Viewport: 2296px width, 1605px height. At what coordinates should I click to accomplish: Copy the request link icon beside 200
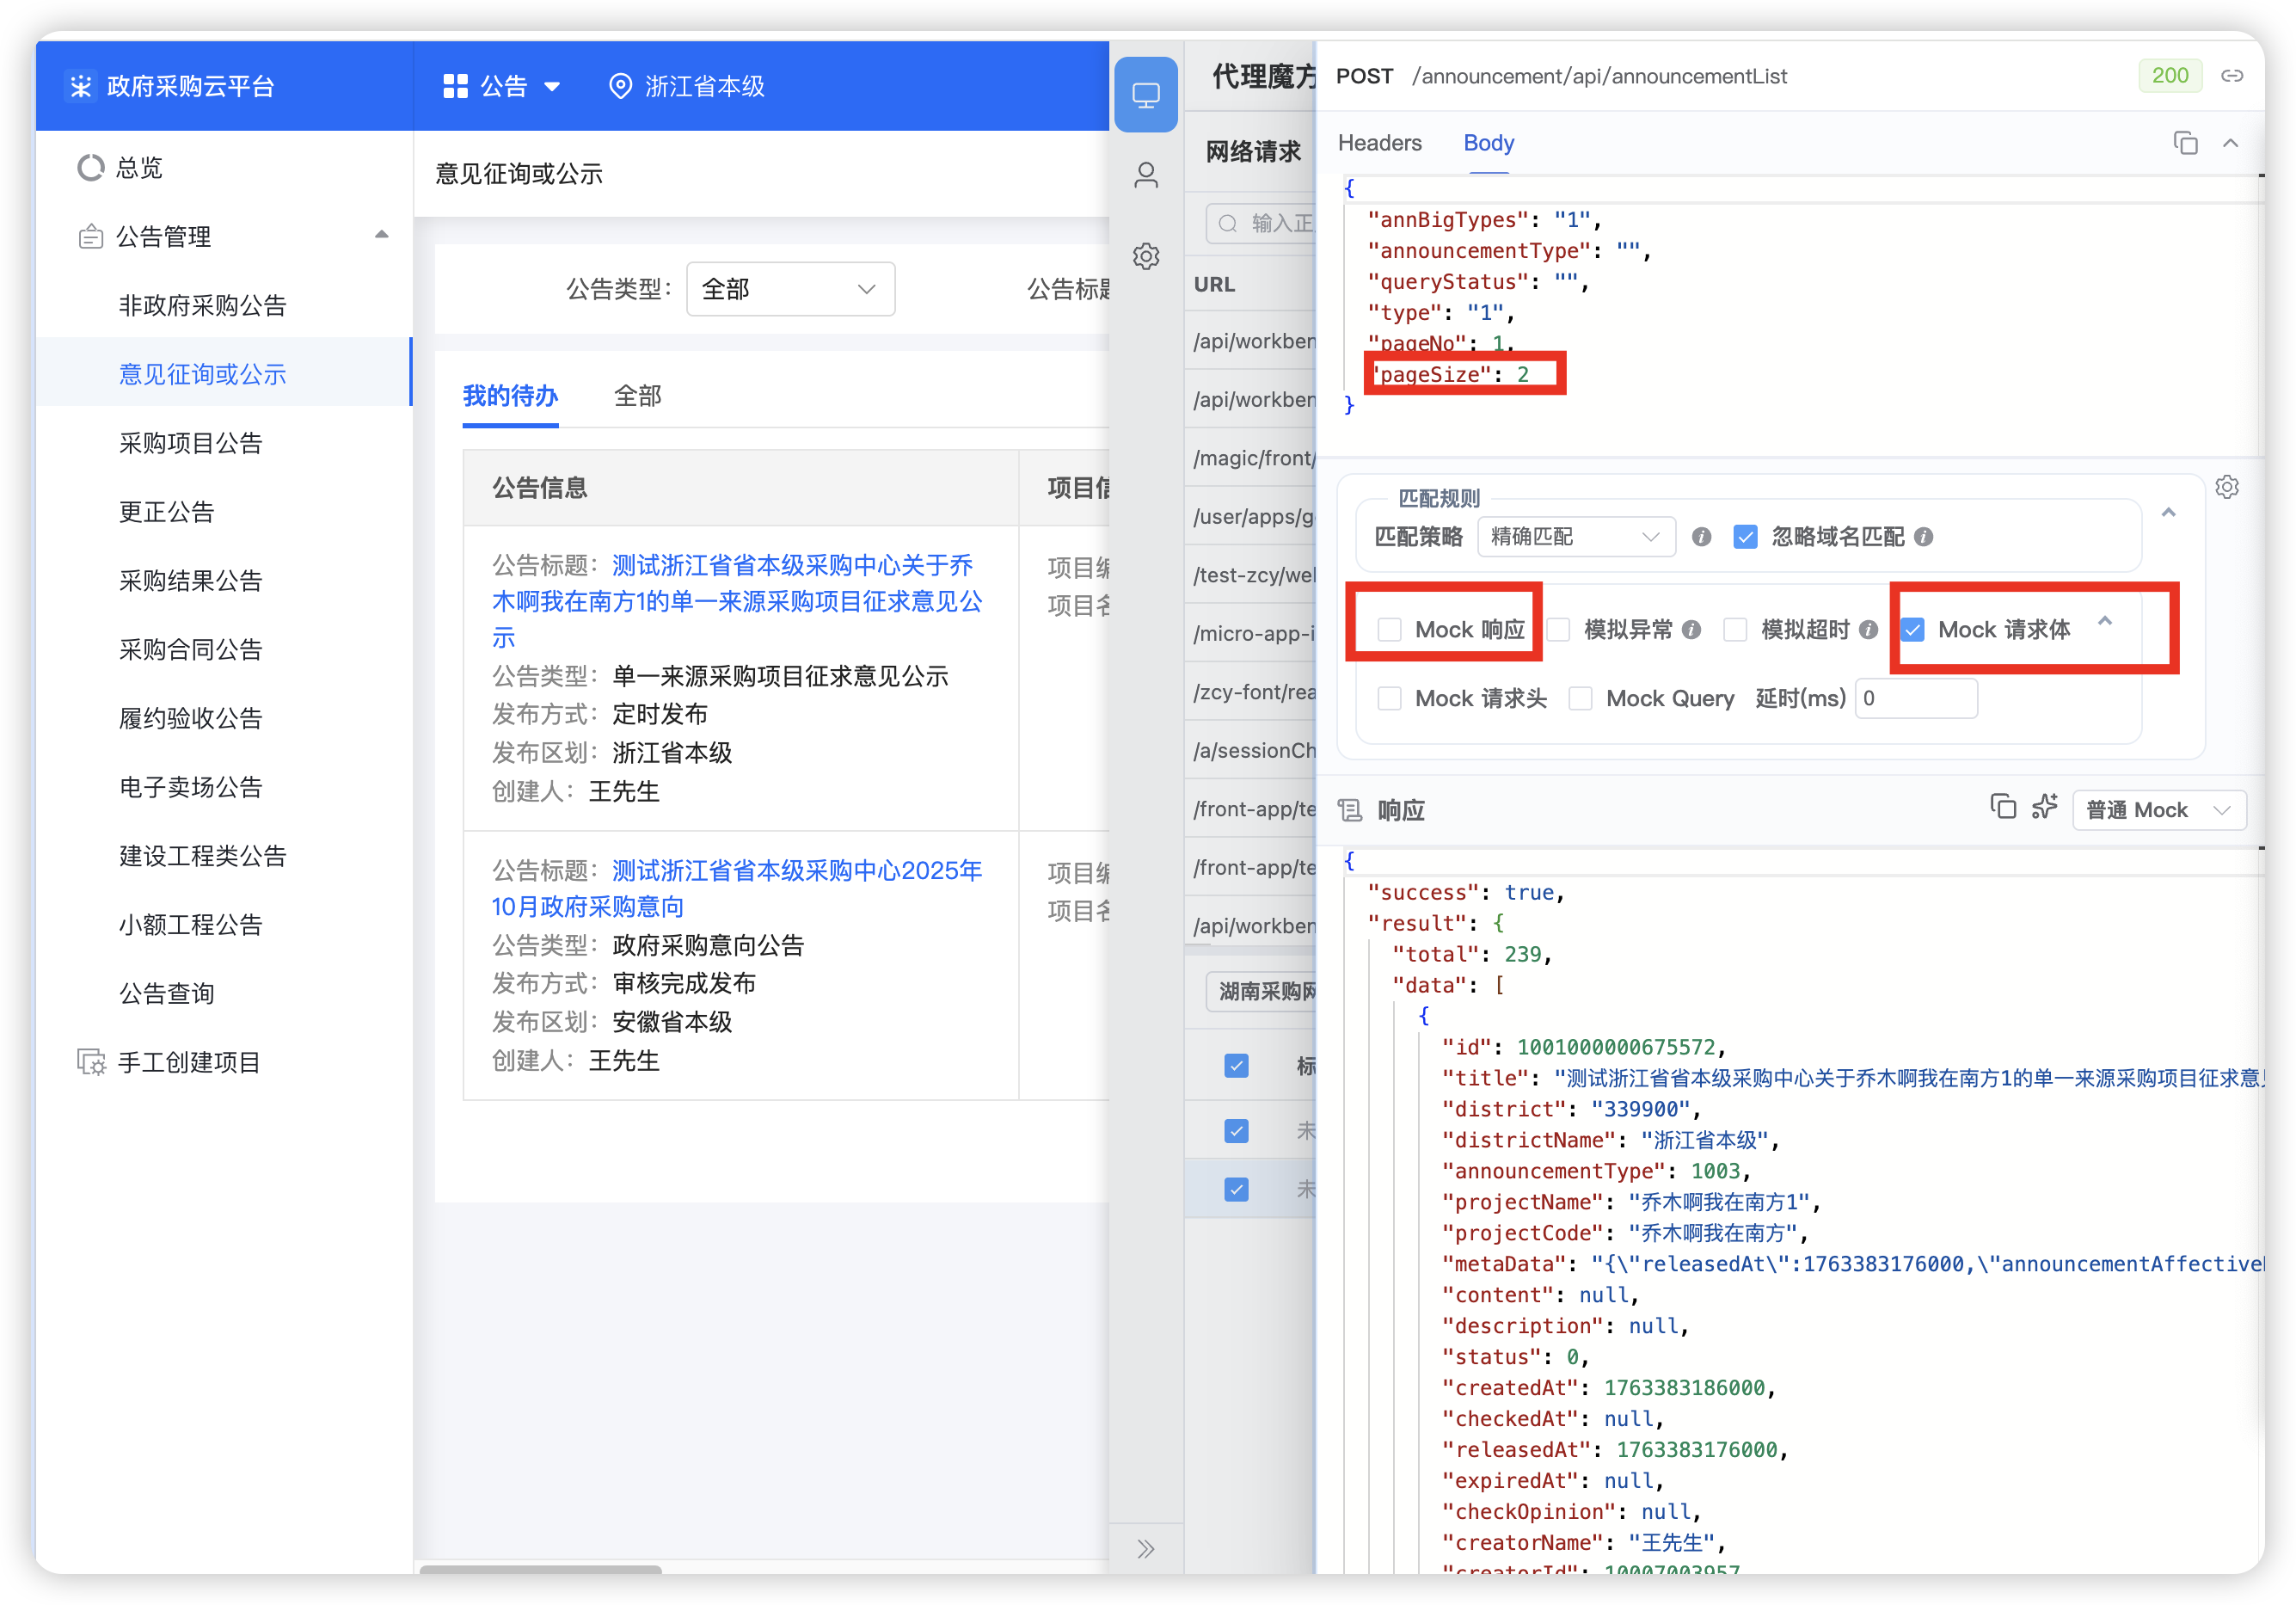coord(2232,76)
